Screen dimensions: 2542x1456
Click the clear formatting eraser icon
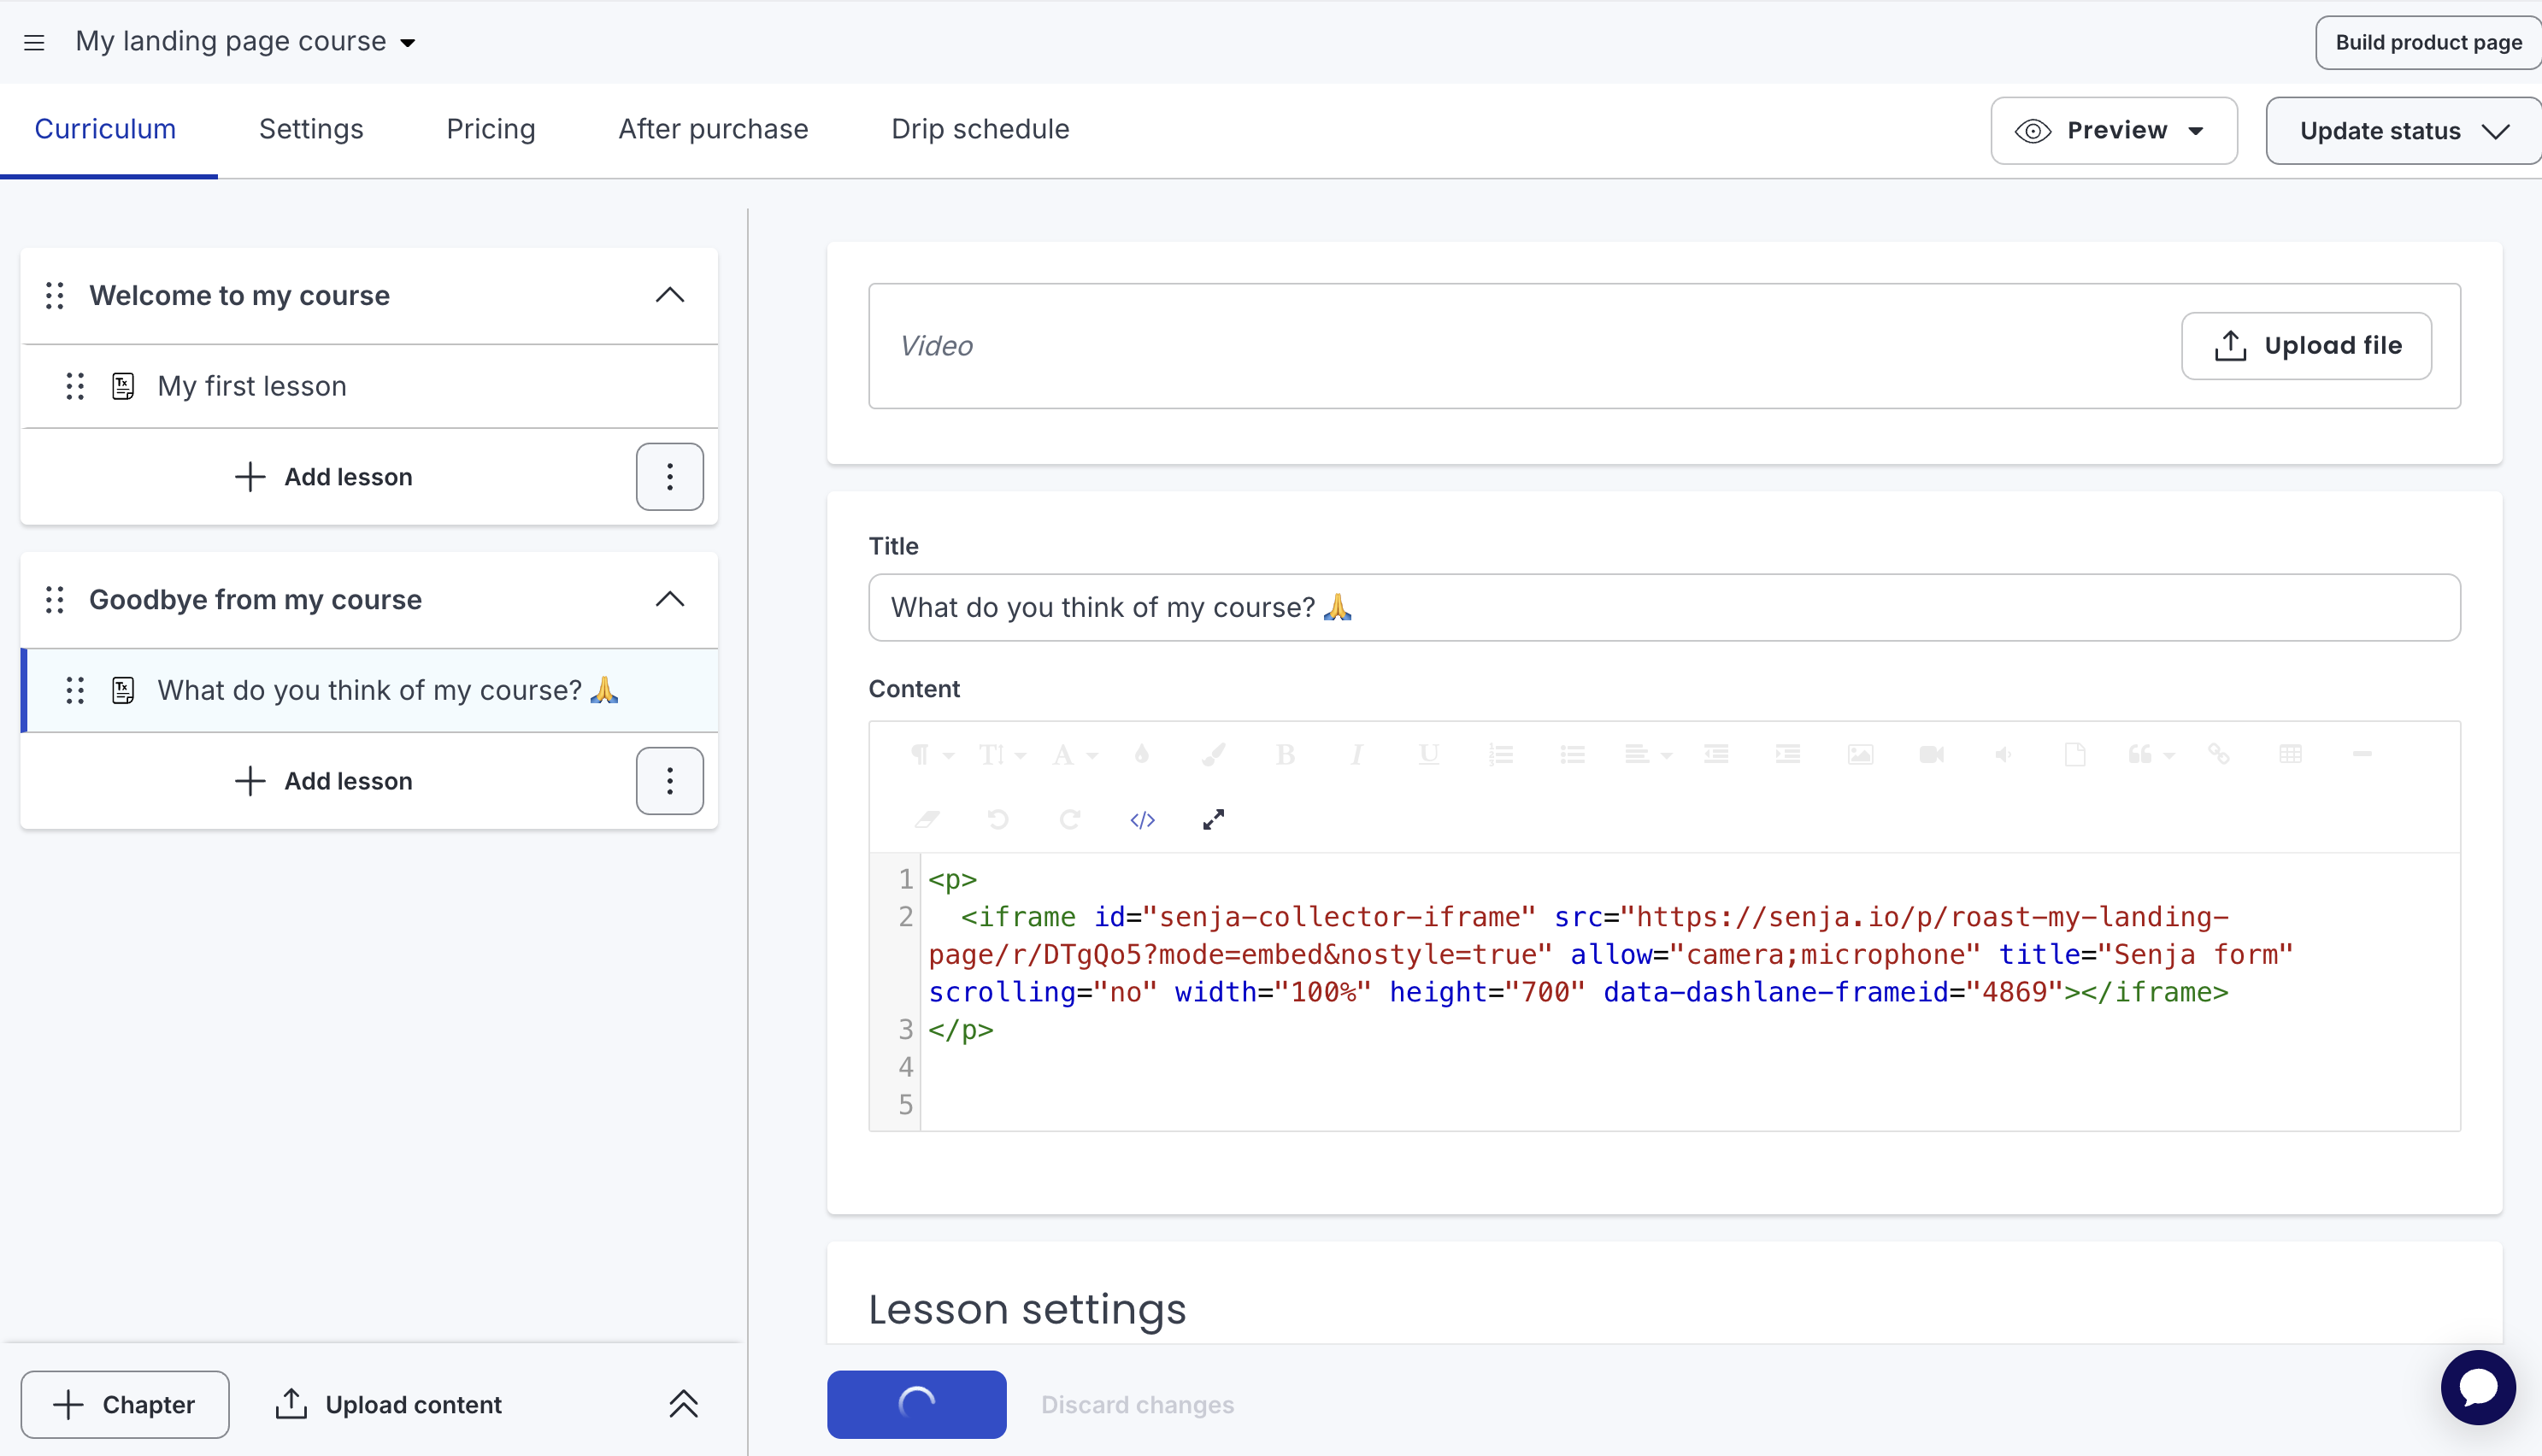(x=926, y=820)
